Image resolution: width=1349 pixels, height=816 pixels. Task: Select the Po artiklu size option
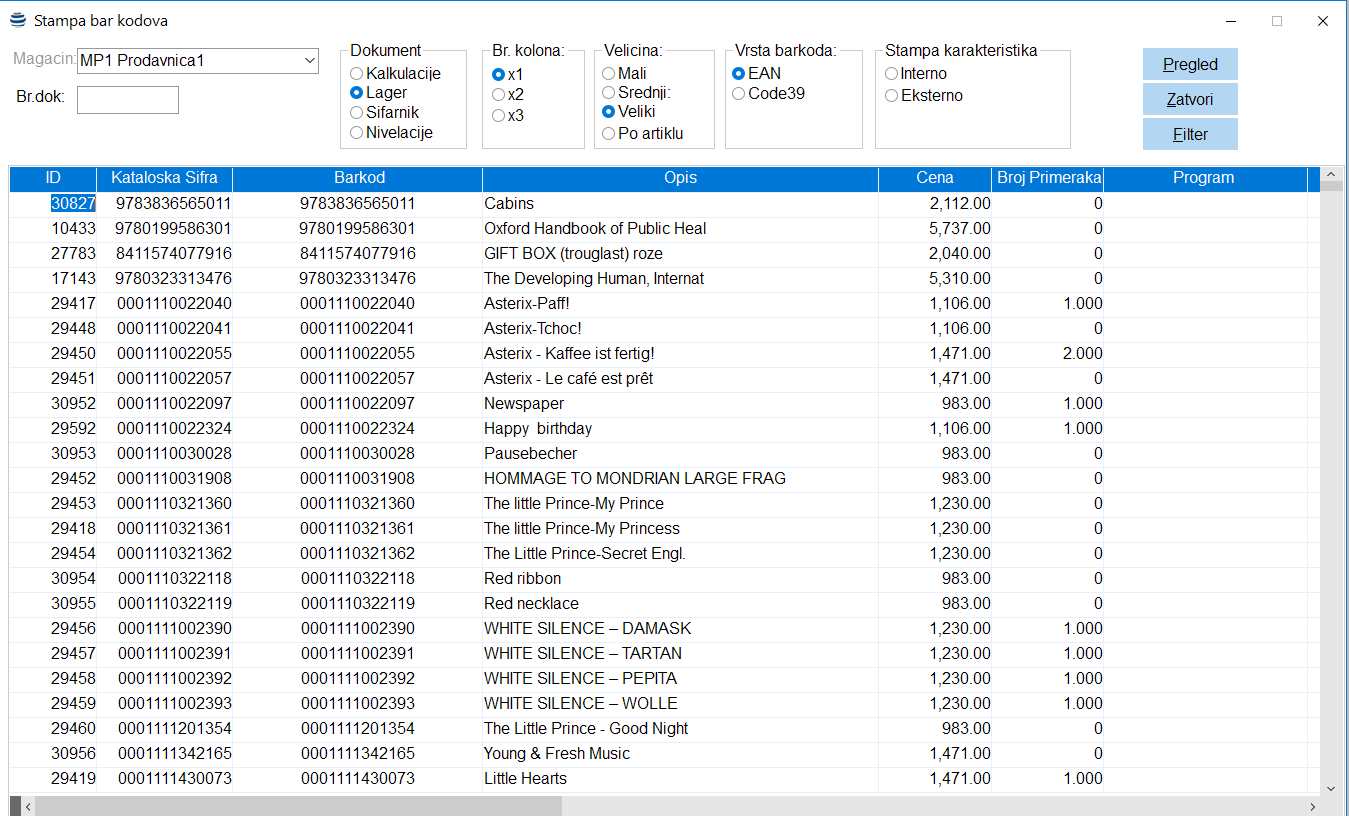[609, 134]
